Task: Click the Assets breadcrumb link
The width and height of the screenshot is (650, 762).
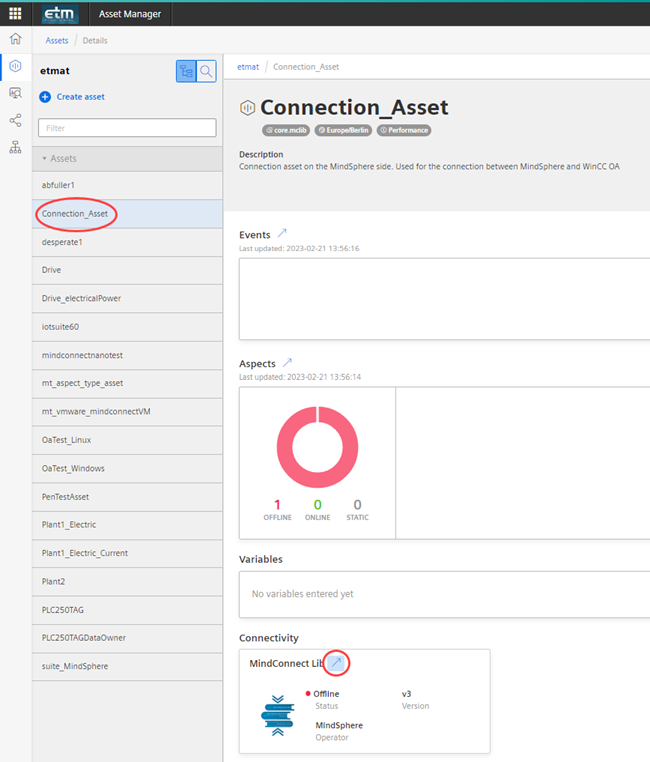Action: [57, 41]
